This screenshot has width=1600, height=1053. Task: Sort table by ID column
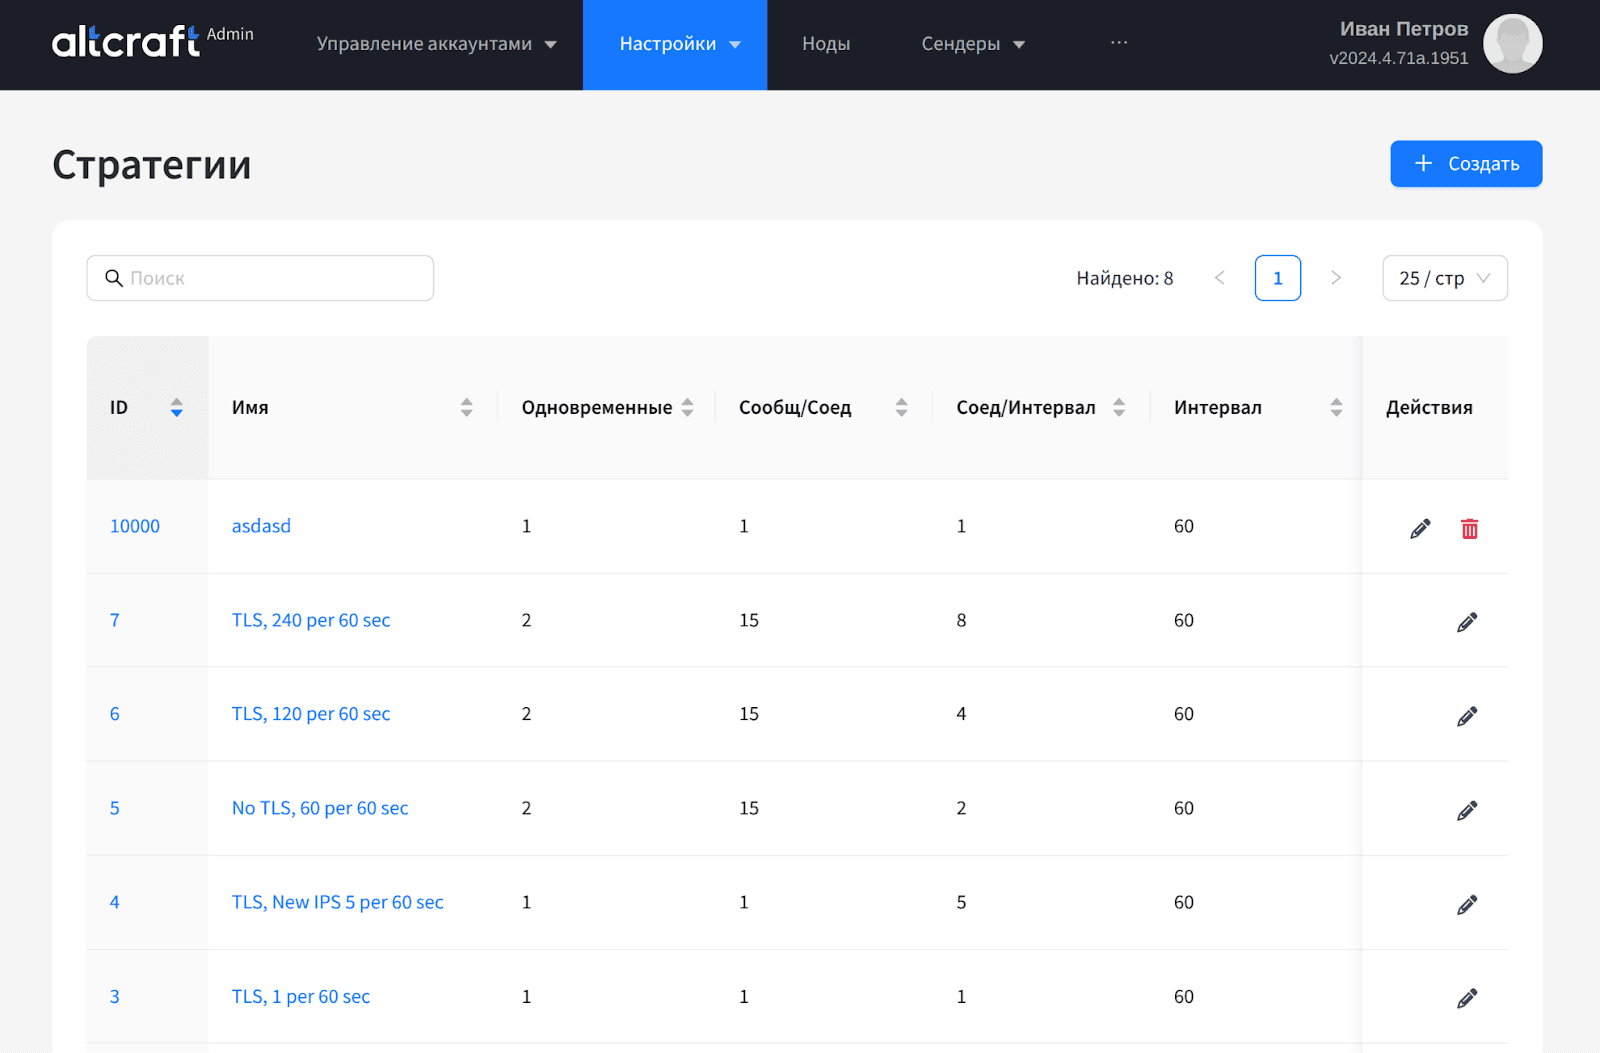tap(176, 407)
